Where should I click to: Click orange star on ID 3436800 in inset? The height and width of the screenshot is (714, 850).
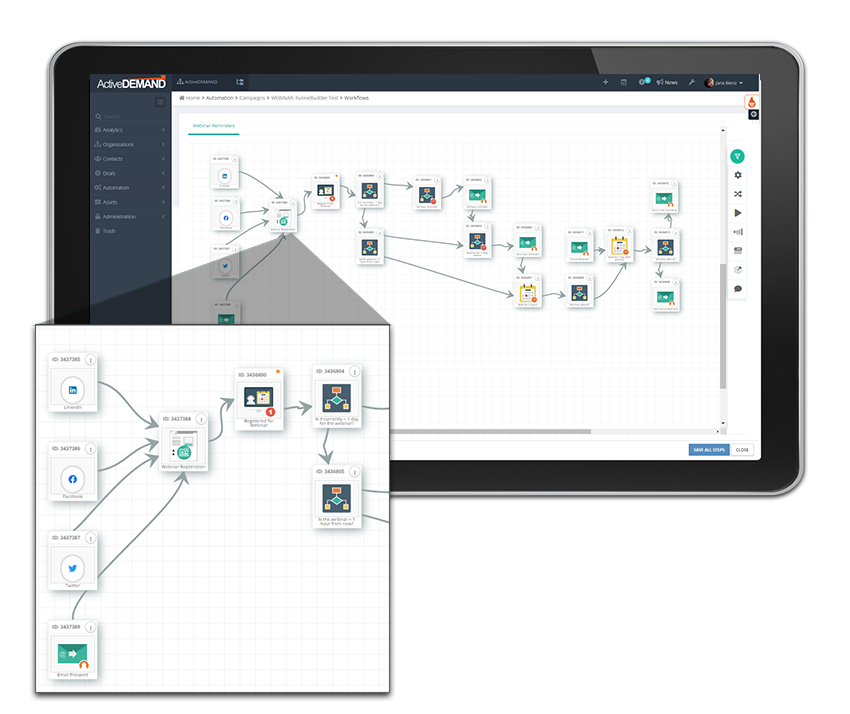[x=278, y=372]
